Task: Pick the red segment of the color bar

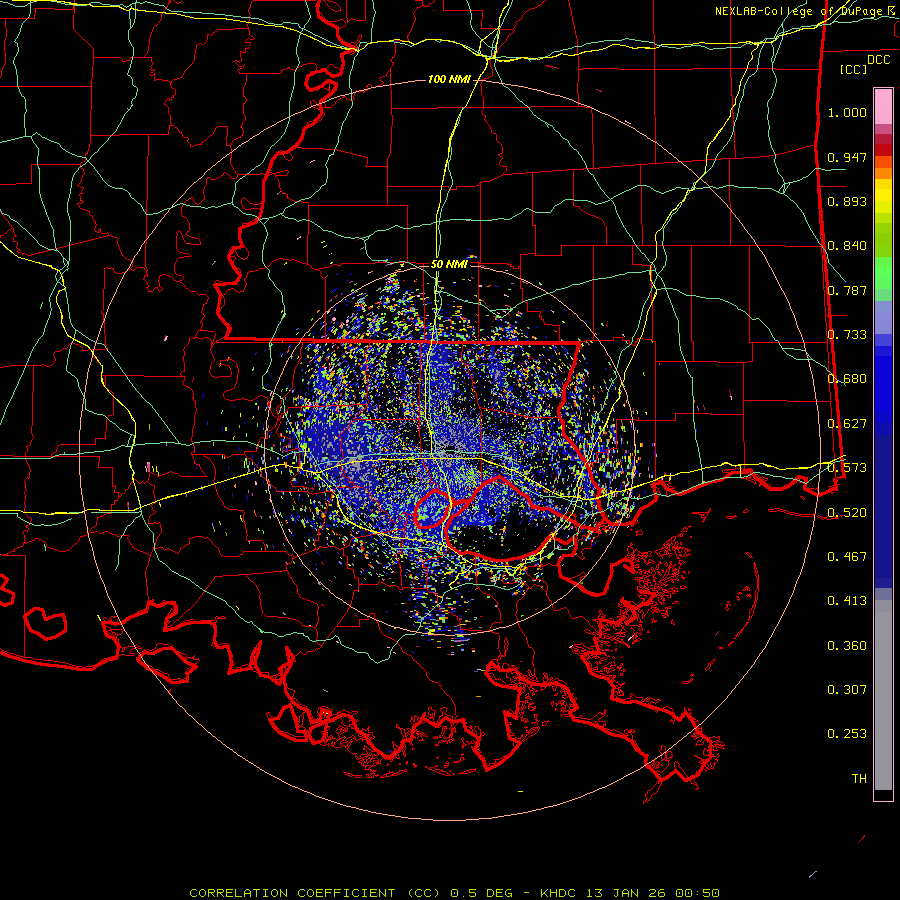Action: (x=883, y=150)
